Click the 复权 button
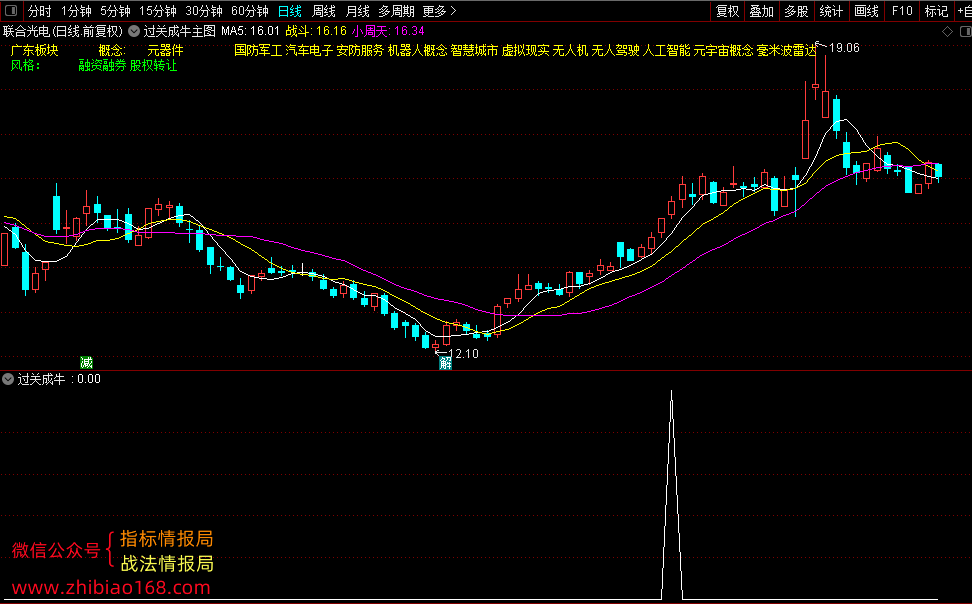972x604 pixels. tap(728, 11)
